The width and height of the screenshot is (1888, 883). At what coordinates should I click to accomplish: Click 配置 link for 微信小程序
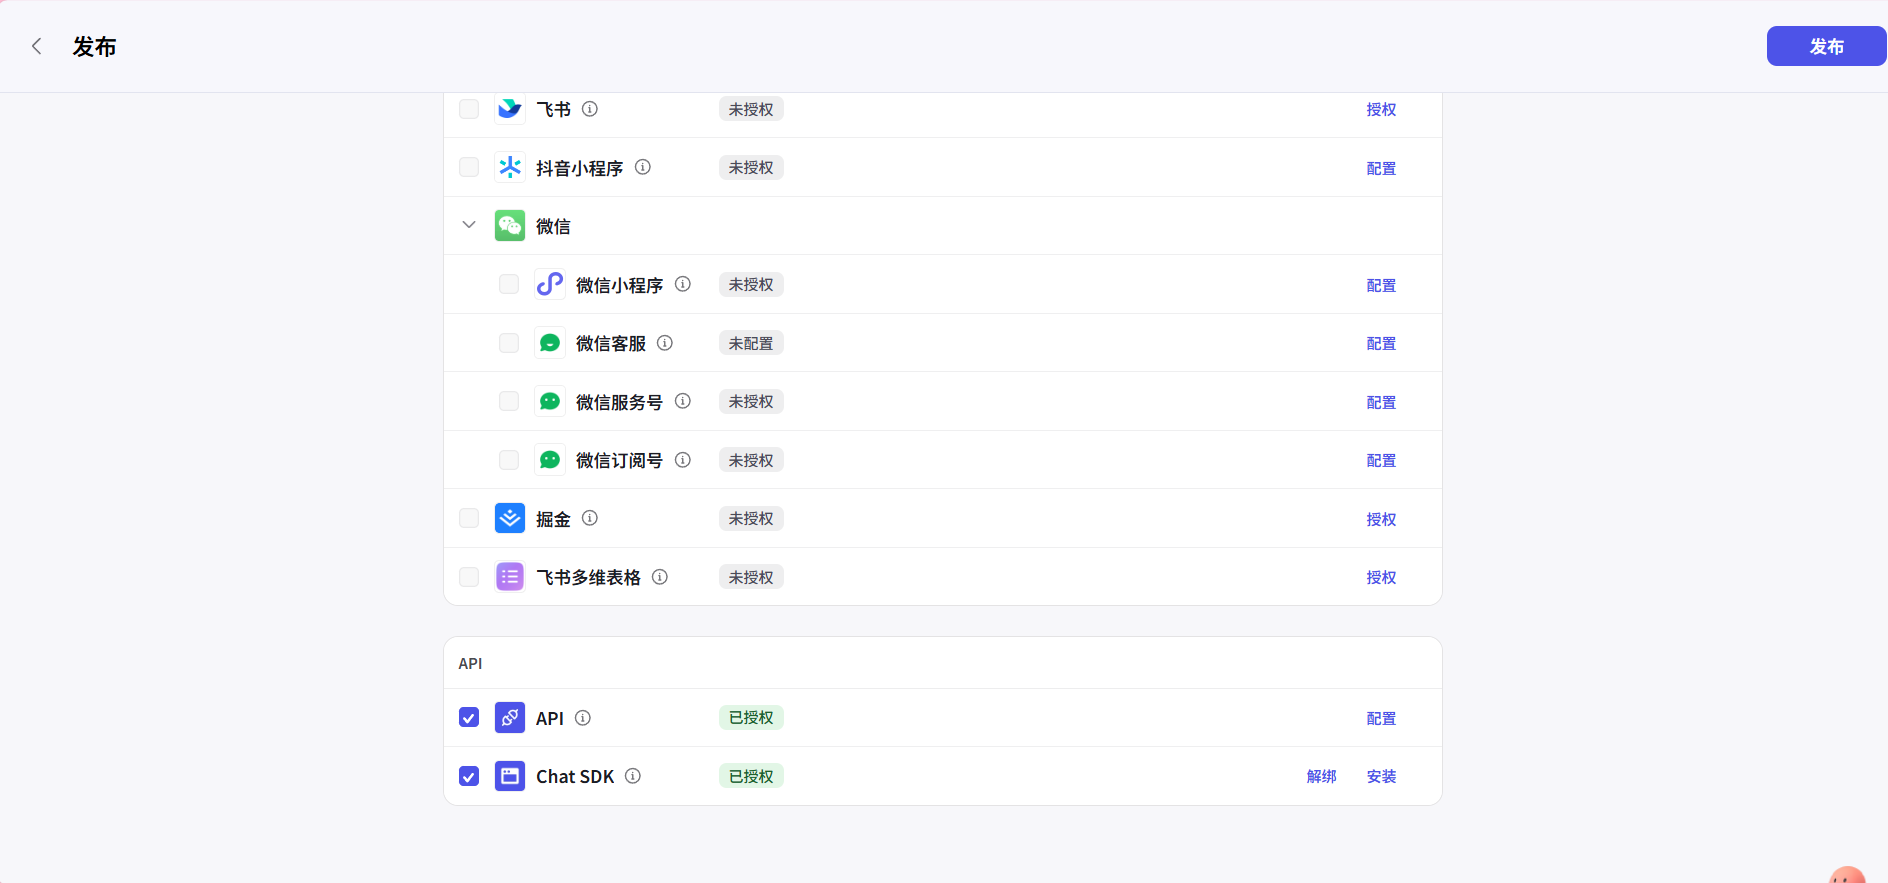coord(1381,285)
